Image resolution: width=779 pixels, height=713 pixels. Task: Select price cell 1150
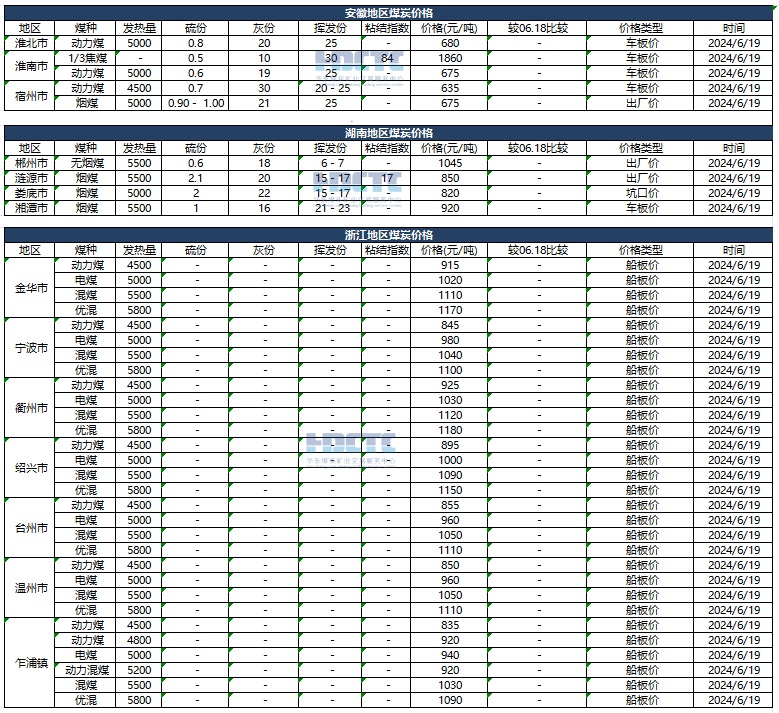pyautogui.click(x=449, y=490)
